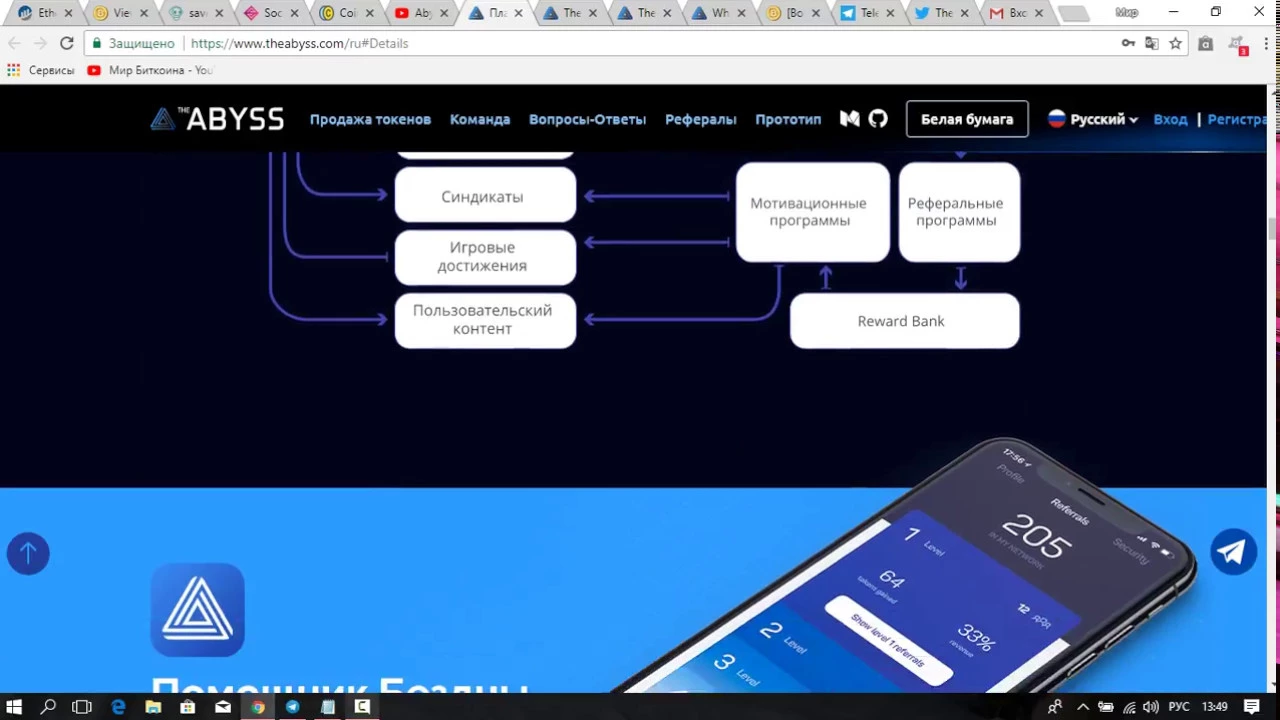1280x720 pixels.
Task: Open Windows search from taskbar
Action: [48, 707]
